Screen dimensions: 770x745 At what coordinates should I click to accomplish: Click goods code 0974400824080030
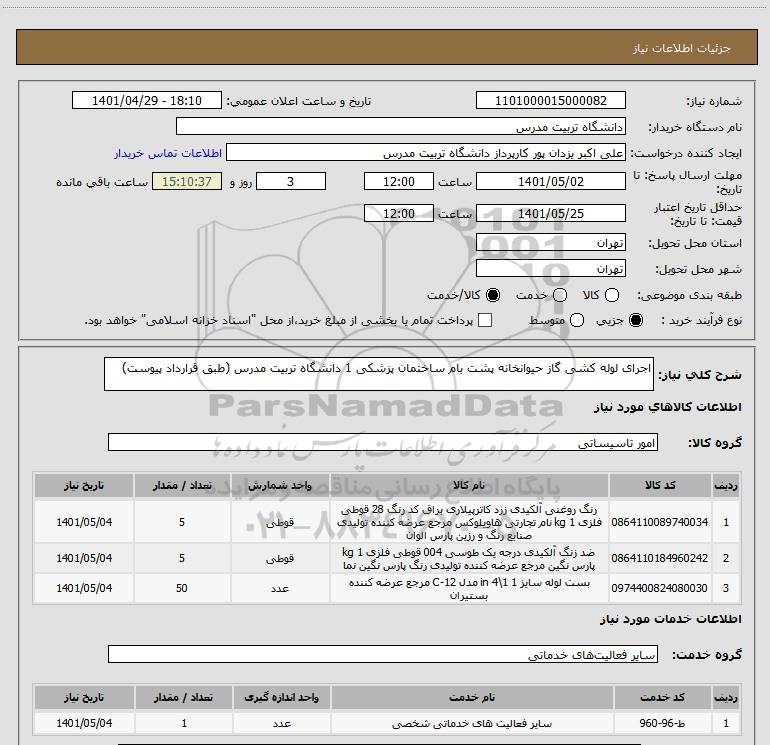660,588
